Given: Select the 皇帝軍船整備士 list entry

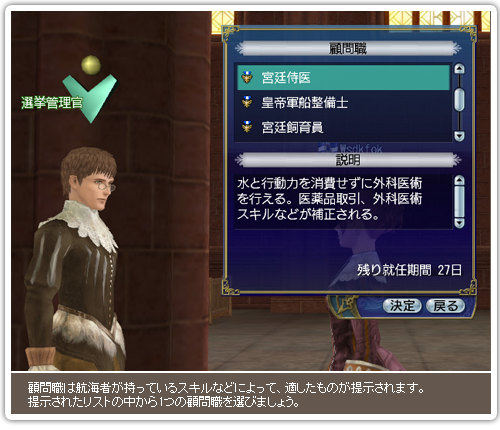Looking at the screenshot, I should (343, 102).
